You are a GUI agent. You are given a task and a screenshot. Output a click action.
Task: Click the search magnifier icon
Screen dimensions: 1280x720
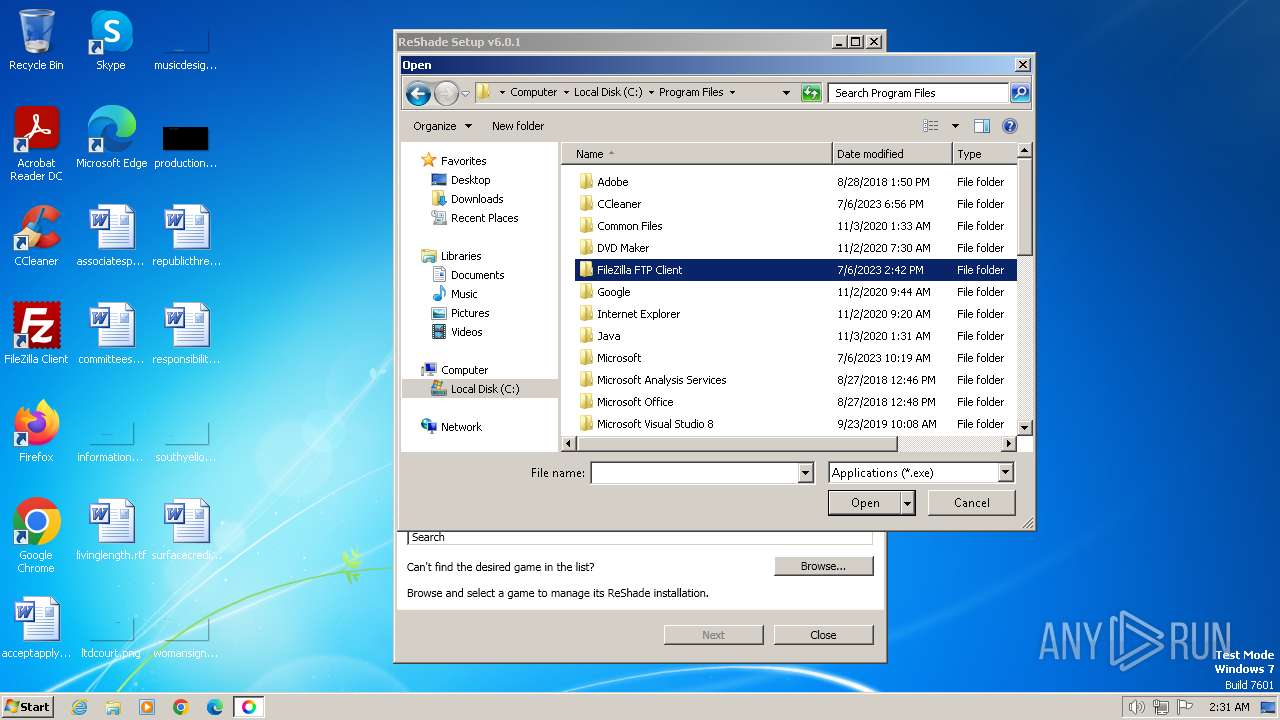tap(1019, 93)
